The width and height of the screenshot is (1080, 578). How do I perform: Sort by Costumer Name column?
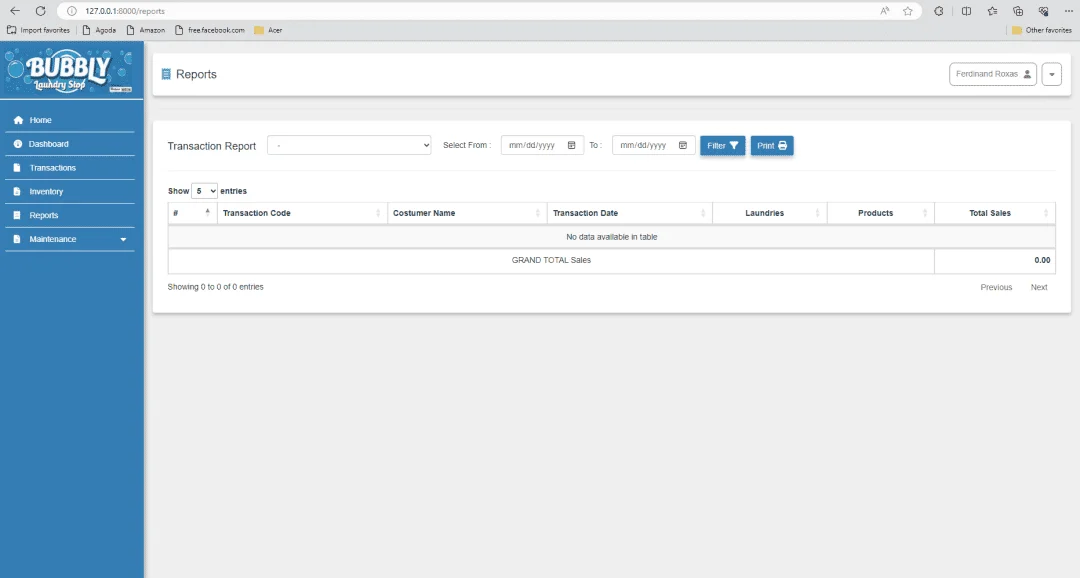pos(468,213)
